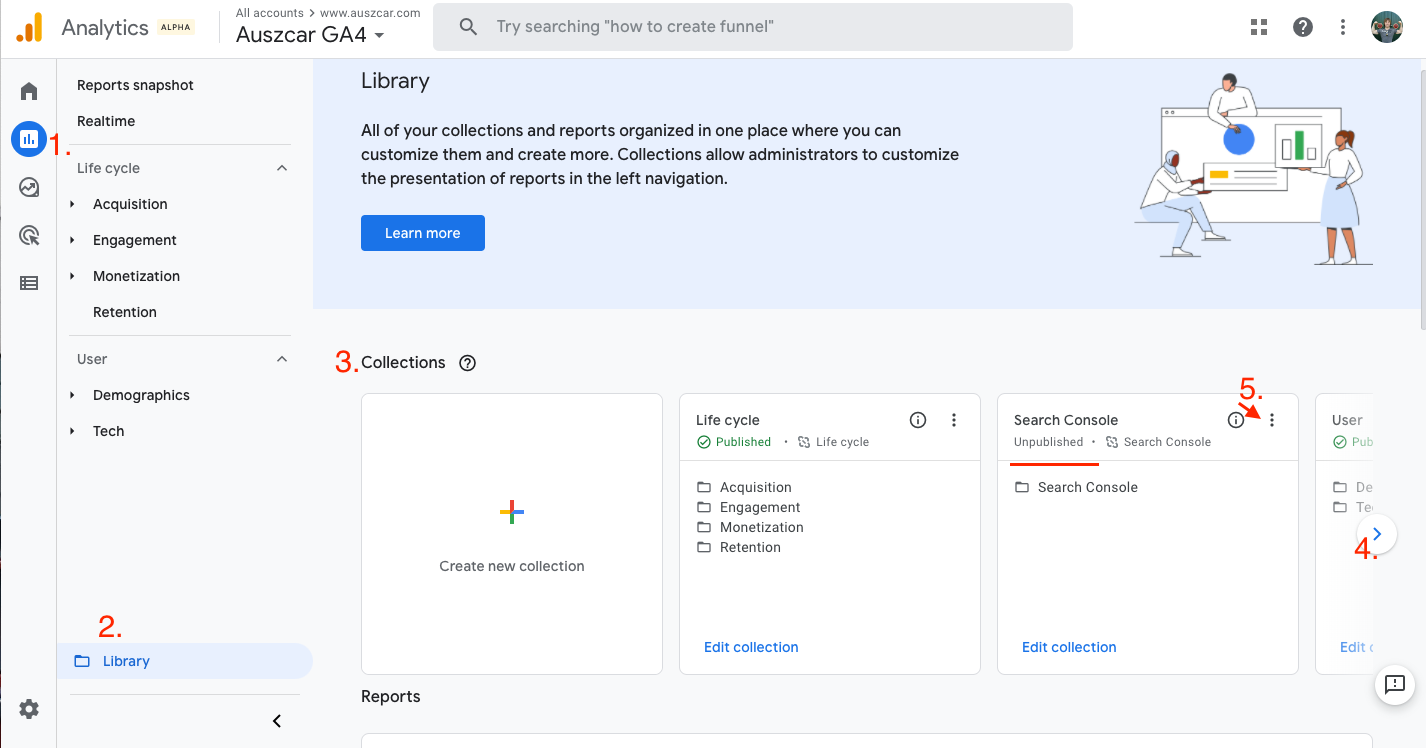Screen dimensions: 1426x748
Task: Collapse the User section
Action: 282,359
